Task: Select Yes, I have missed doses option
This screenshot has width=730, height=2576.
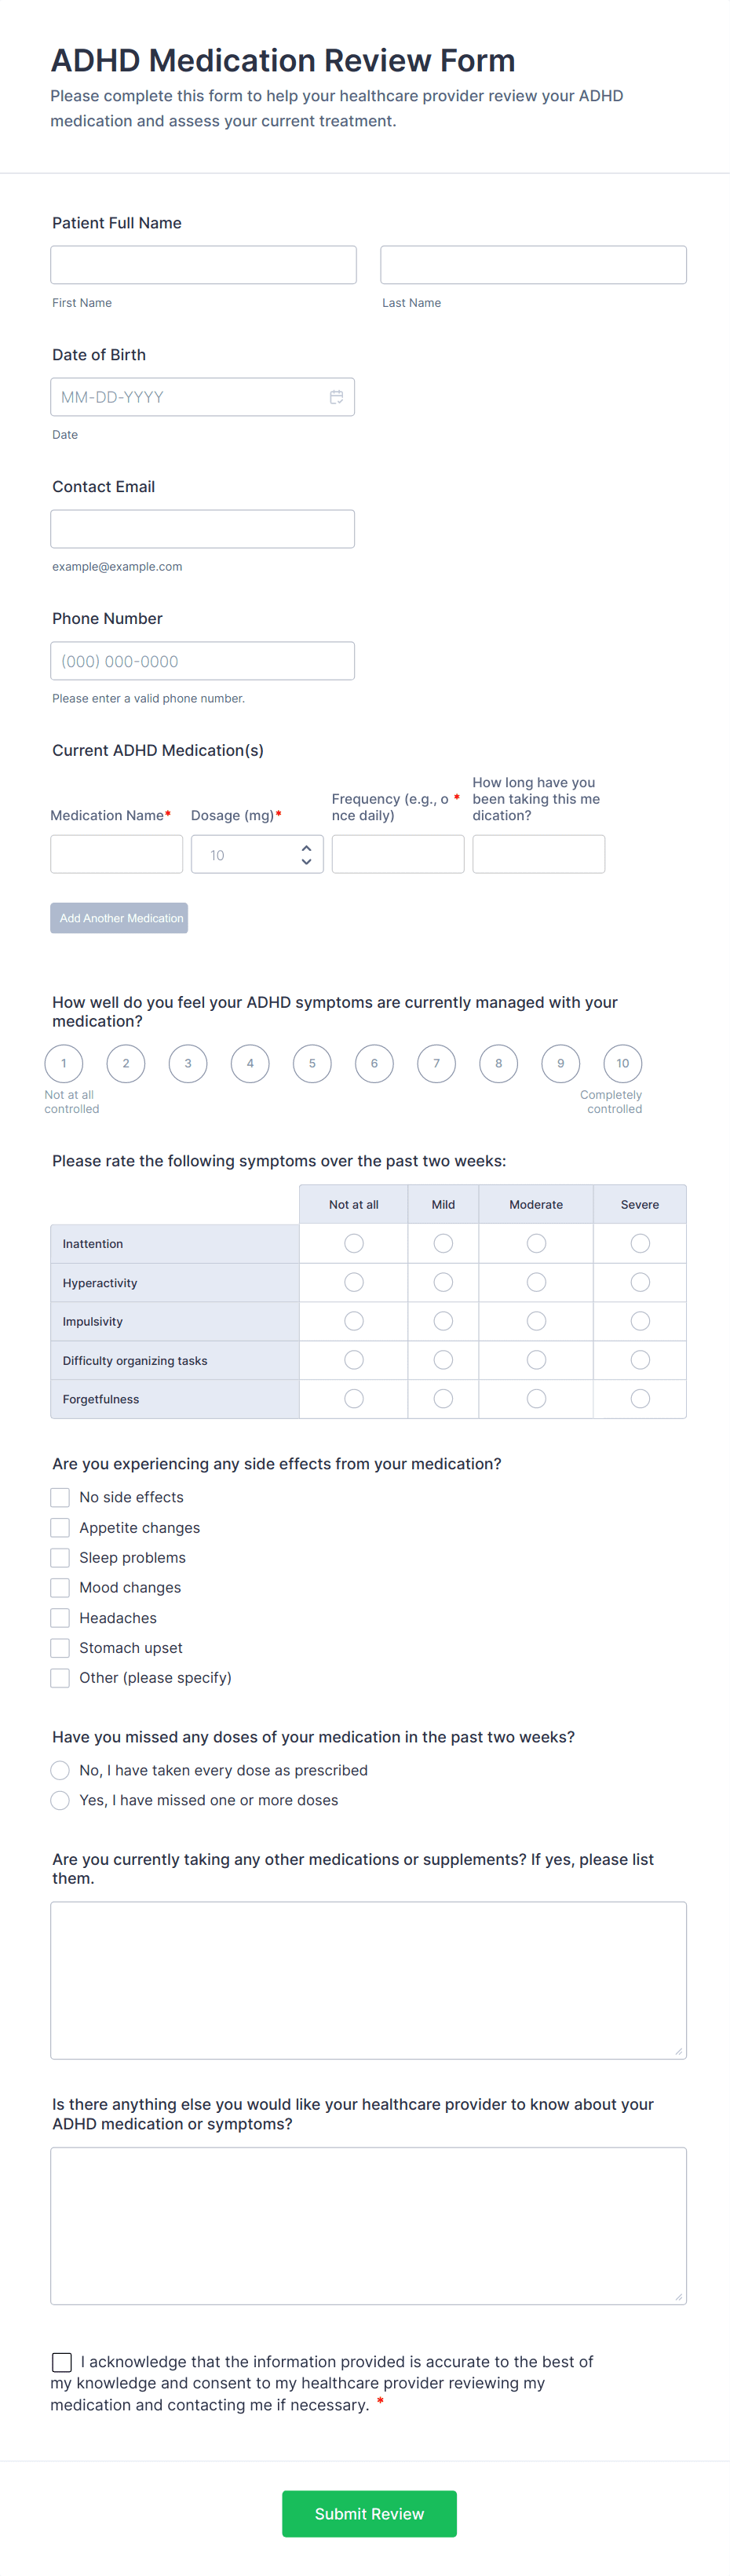Action: [60, 1800]
